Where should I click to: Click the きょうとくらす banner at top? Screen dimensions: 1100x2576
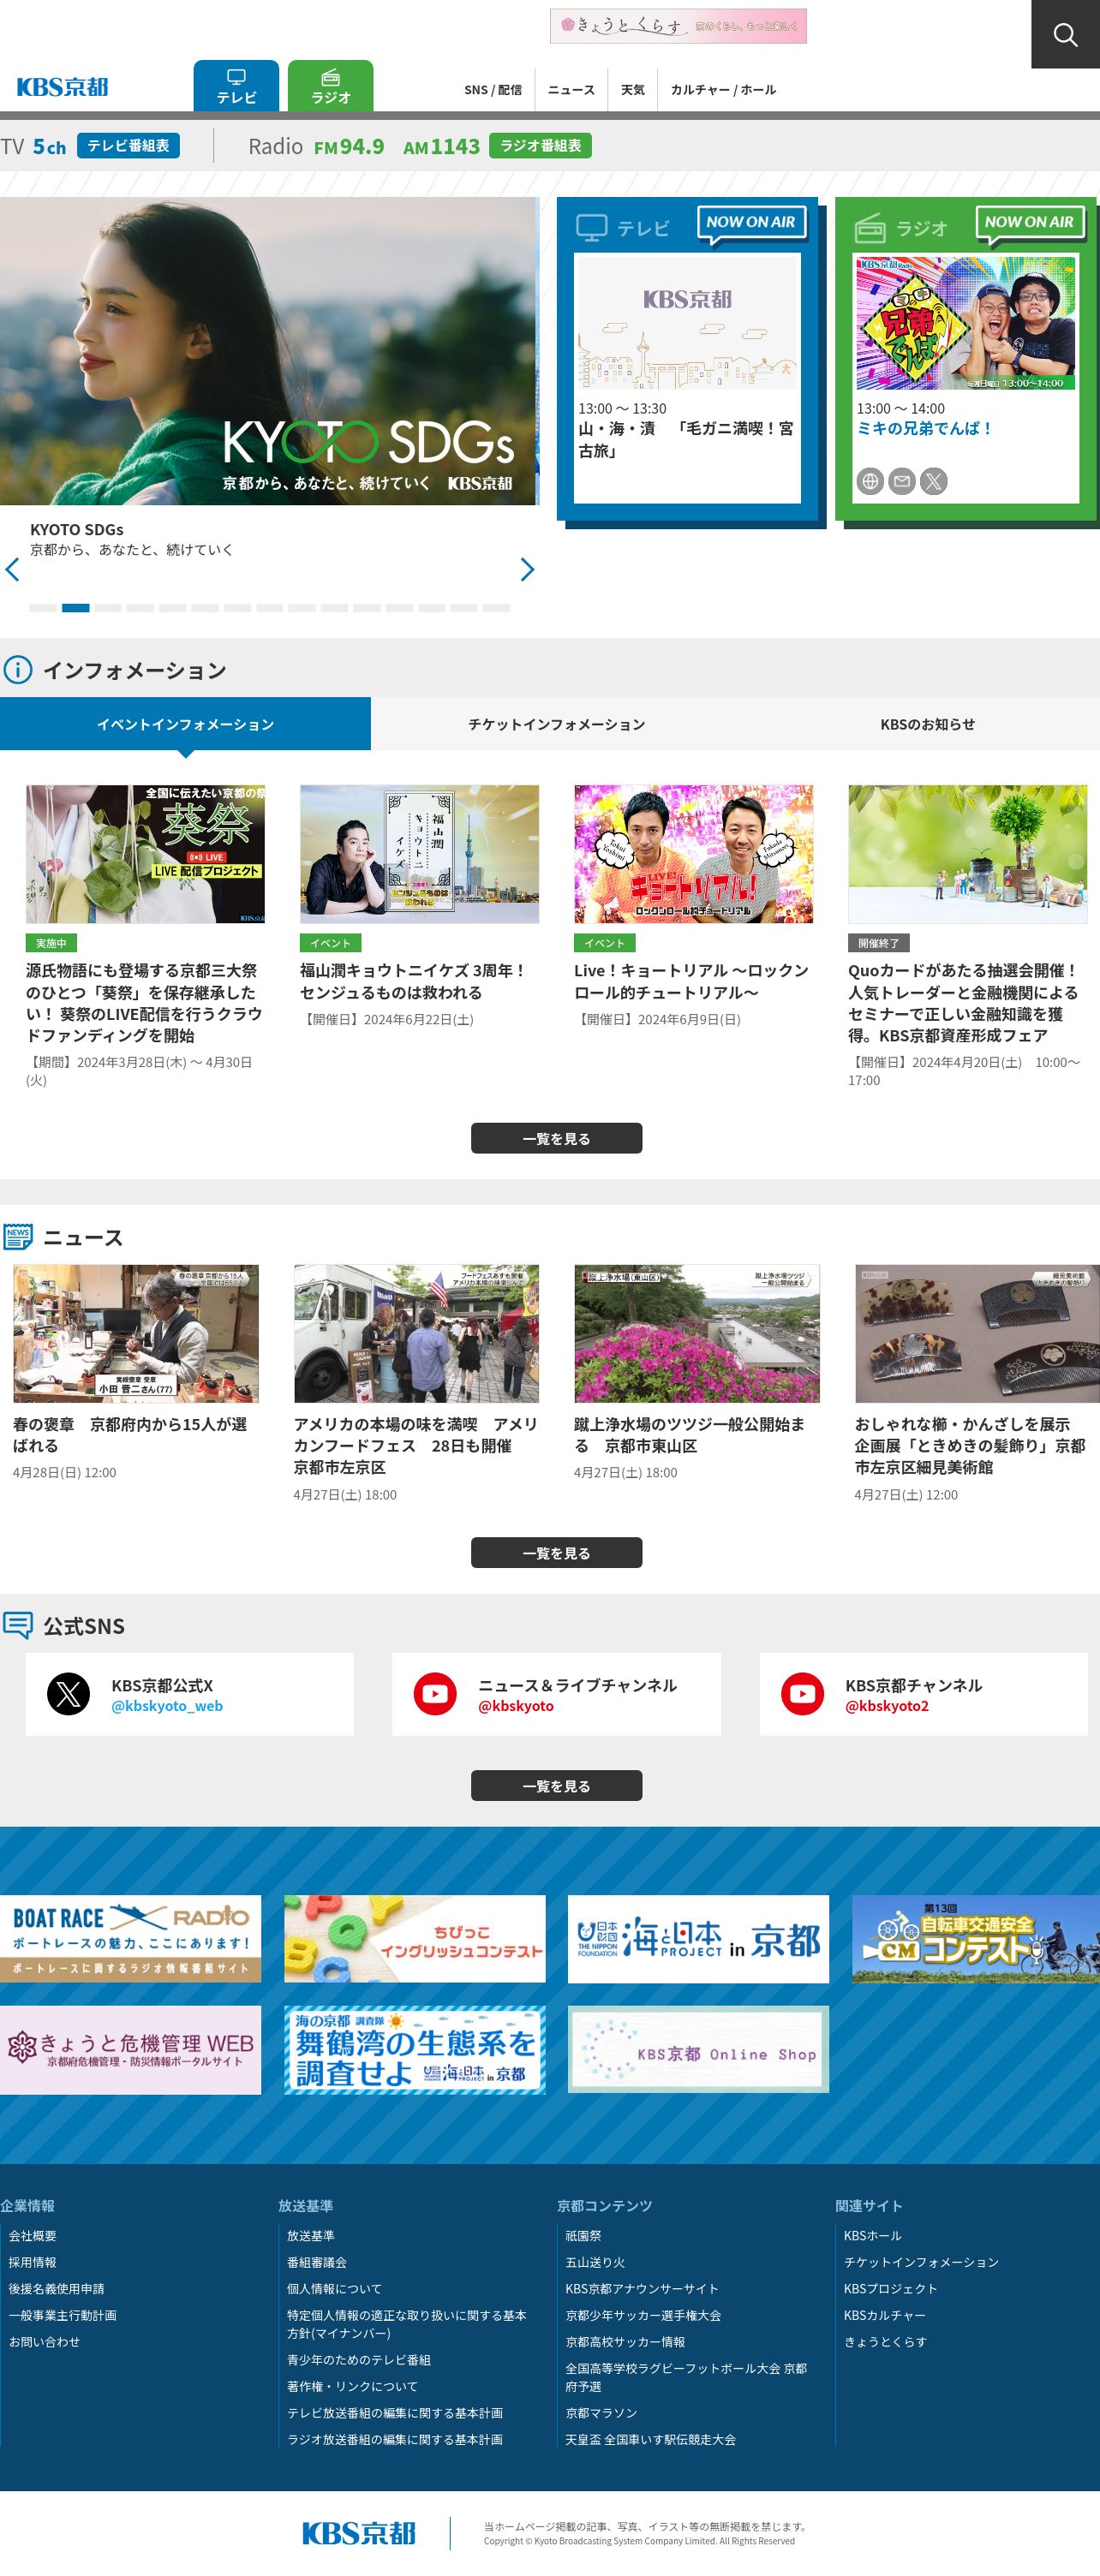pyautogui.click(x=678, y=26)
